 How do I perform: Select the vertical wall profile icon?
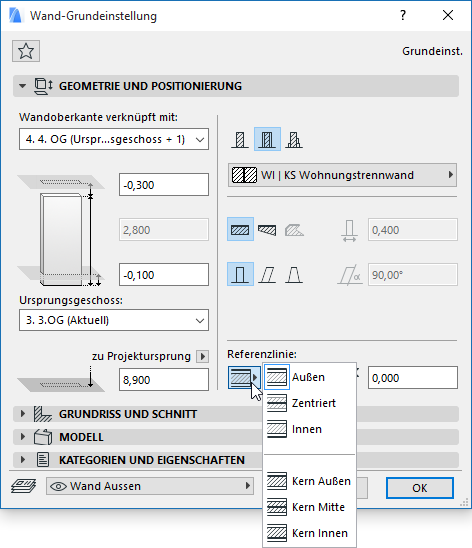(x=240, y=274)
